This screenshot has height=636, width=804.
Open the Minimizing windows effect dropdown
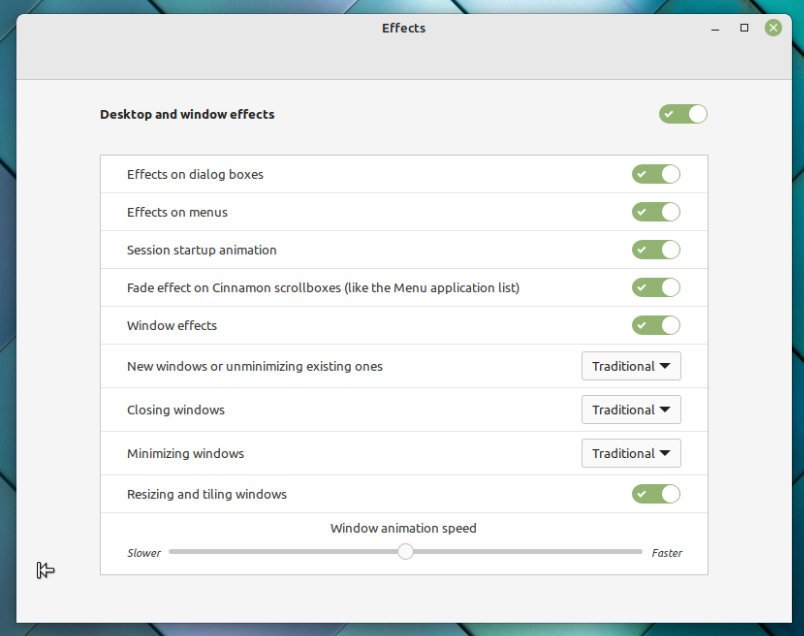pyautogui.click(x=631, y=454)
